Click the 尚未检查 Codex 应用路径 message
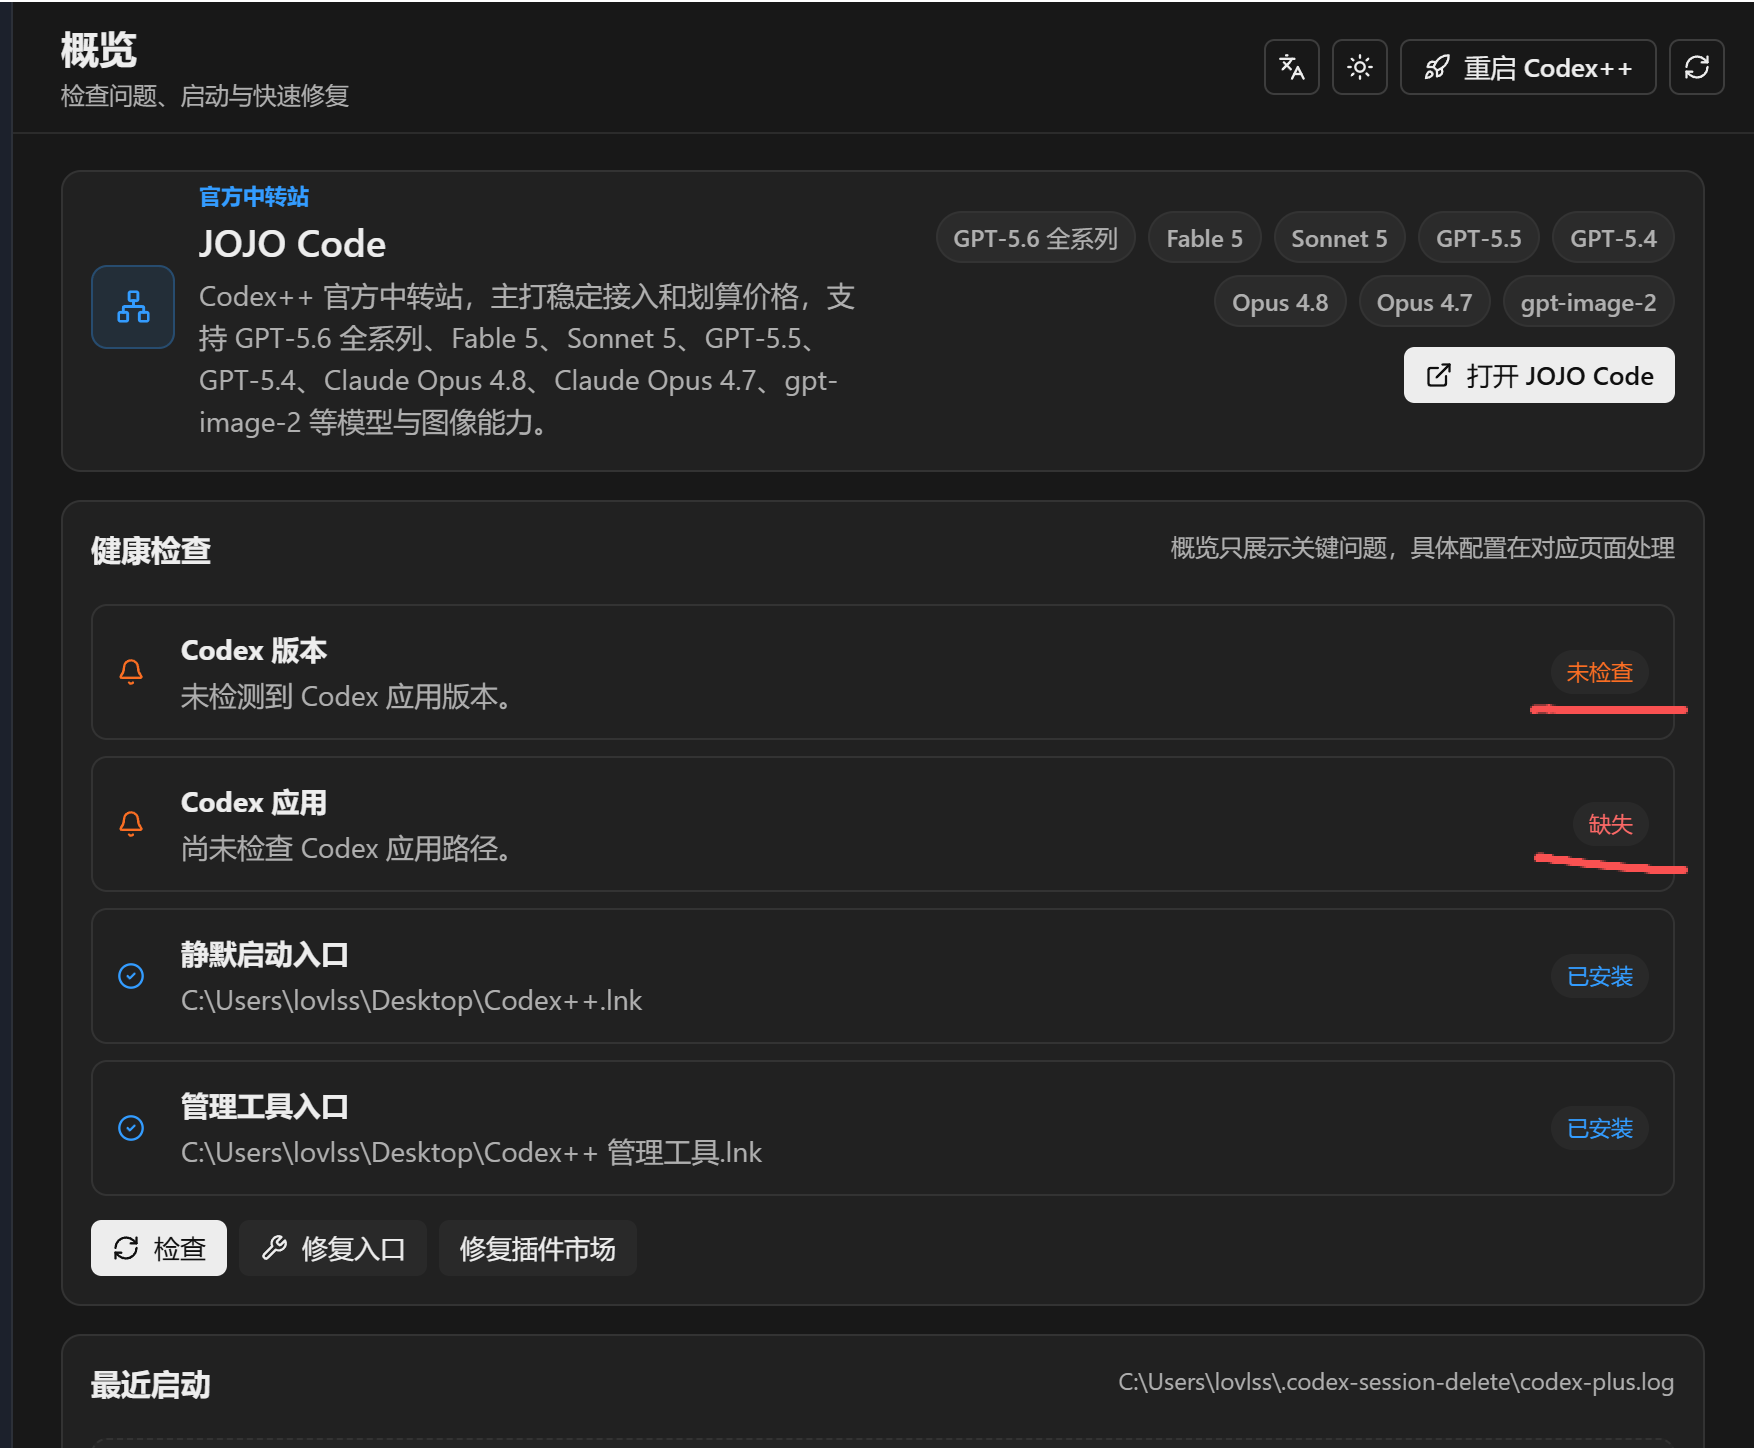Screen dimensions: 1754x1448 point(347,848)
